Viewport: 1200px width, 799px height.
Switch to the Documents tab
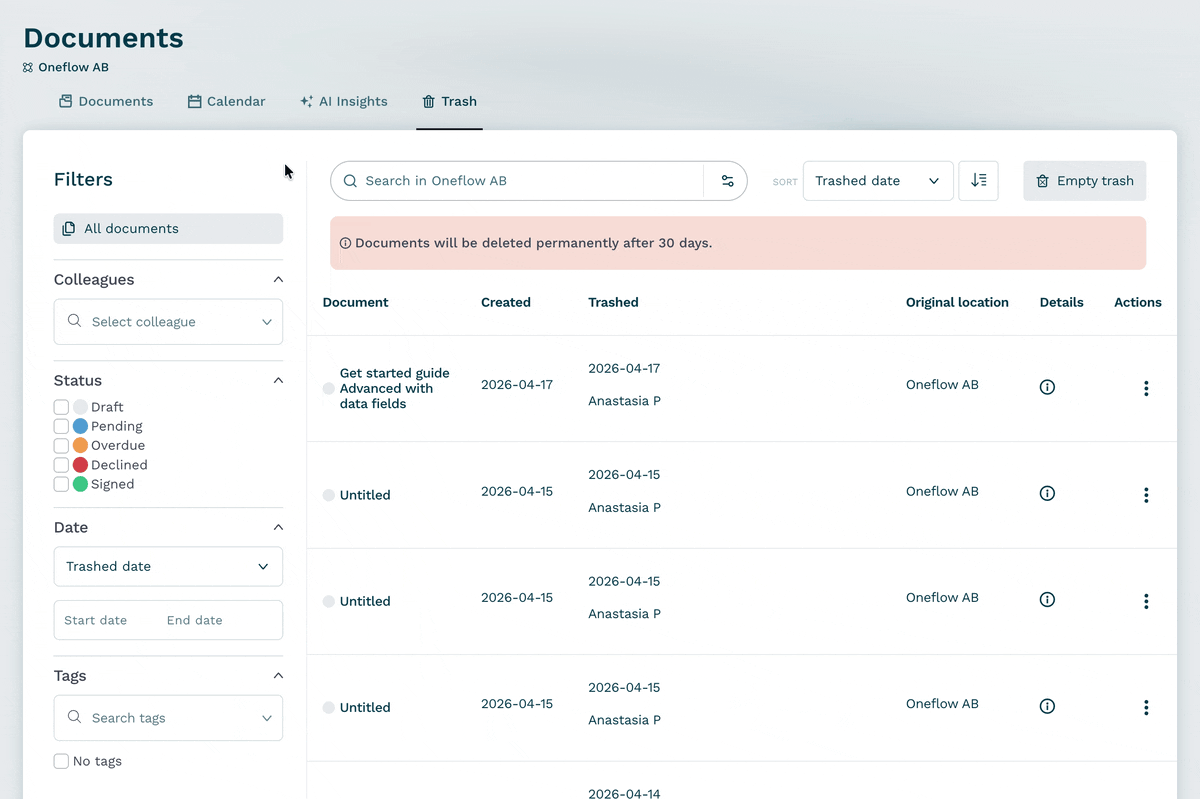click(x=106, y=101)
